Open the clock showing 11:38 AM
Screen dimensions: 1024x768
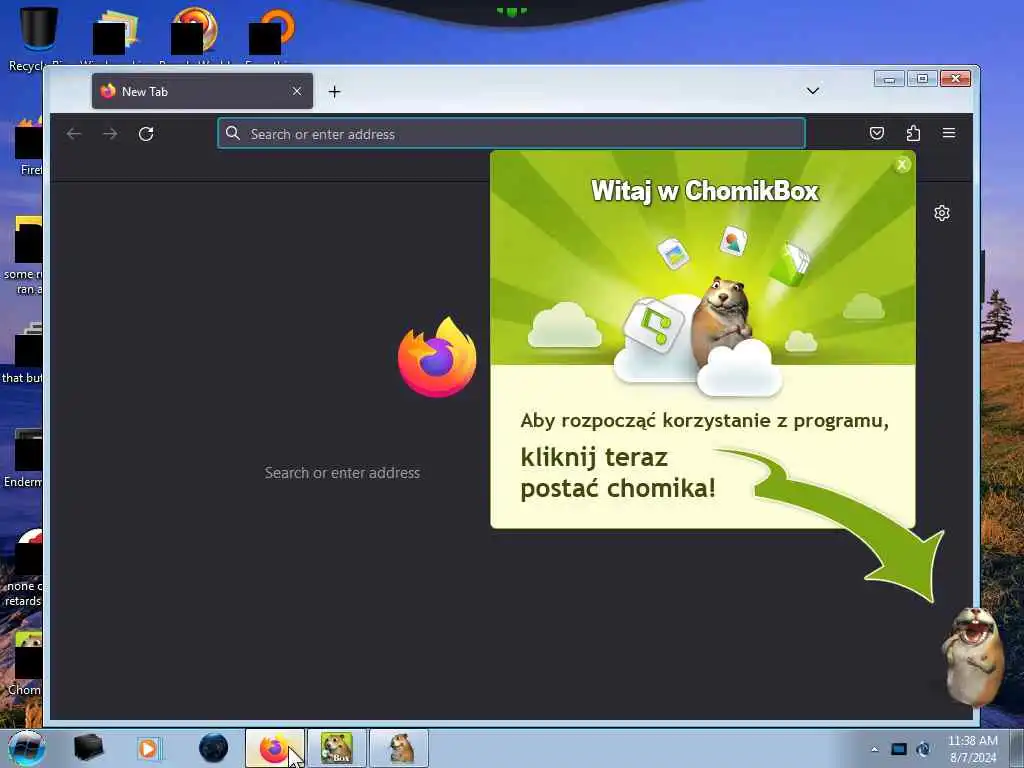972,749
